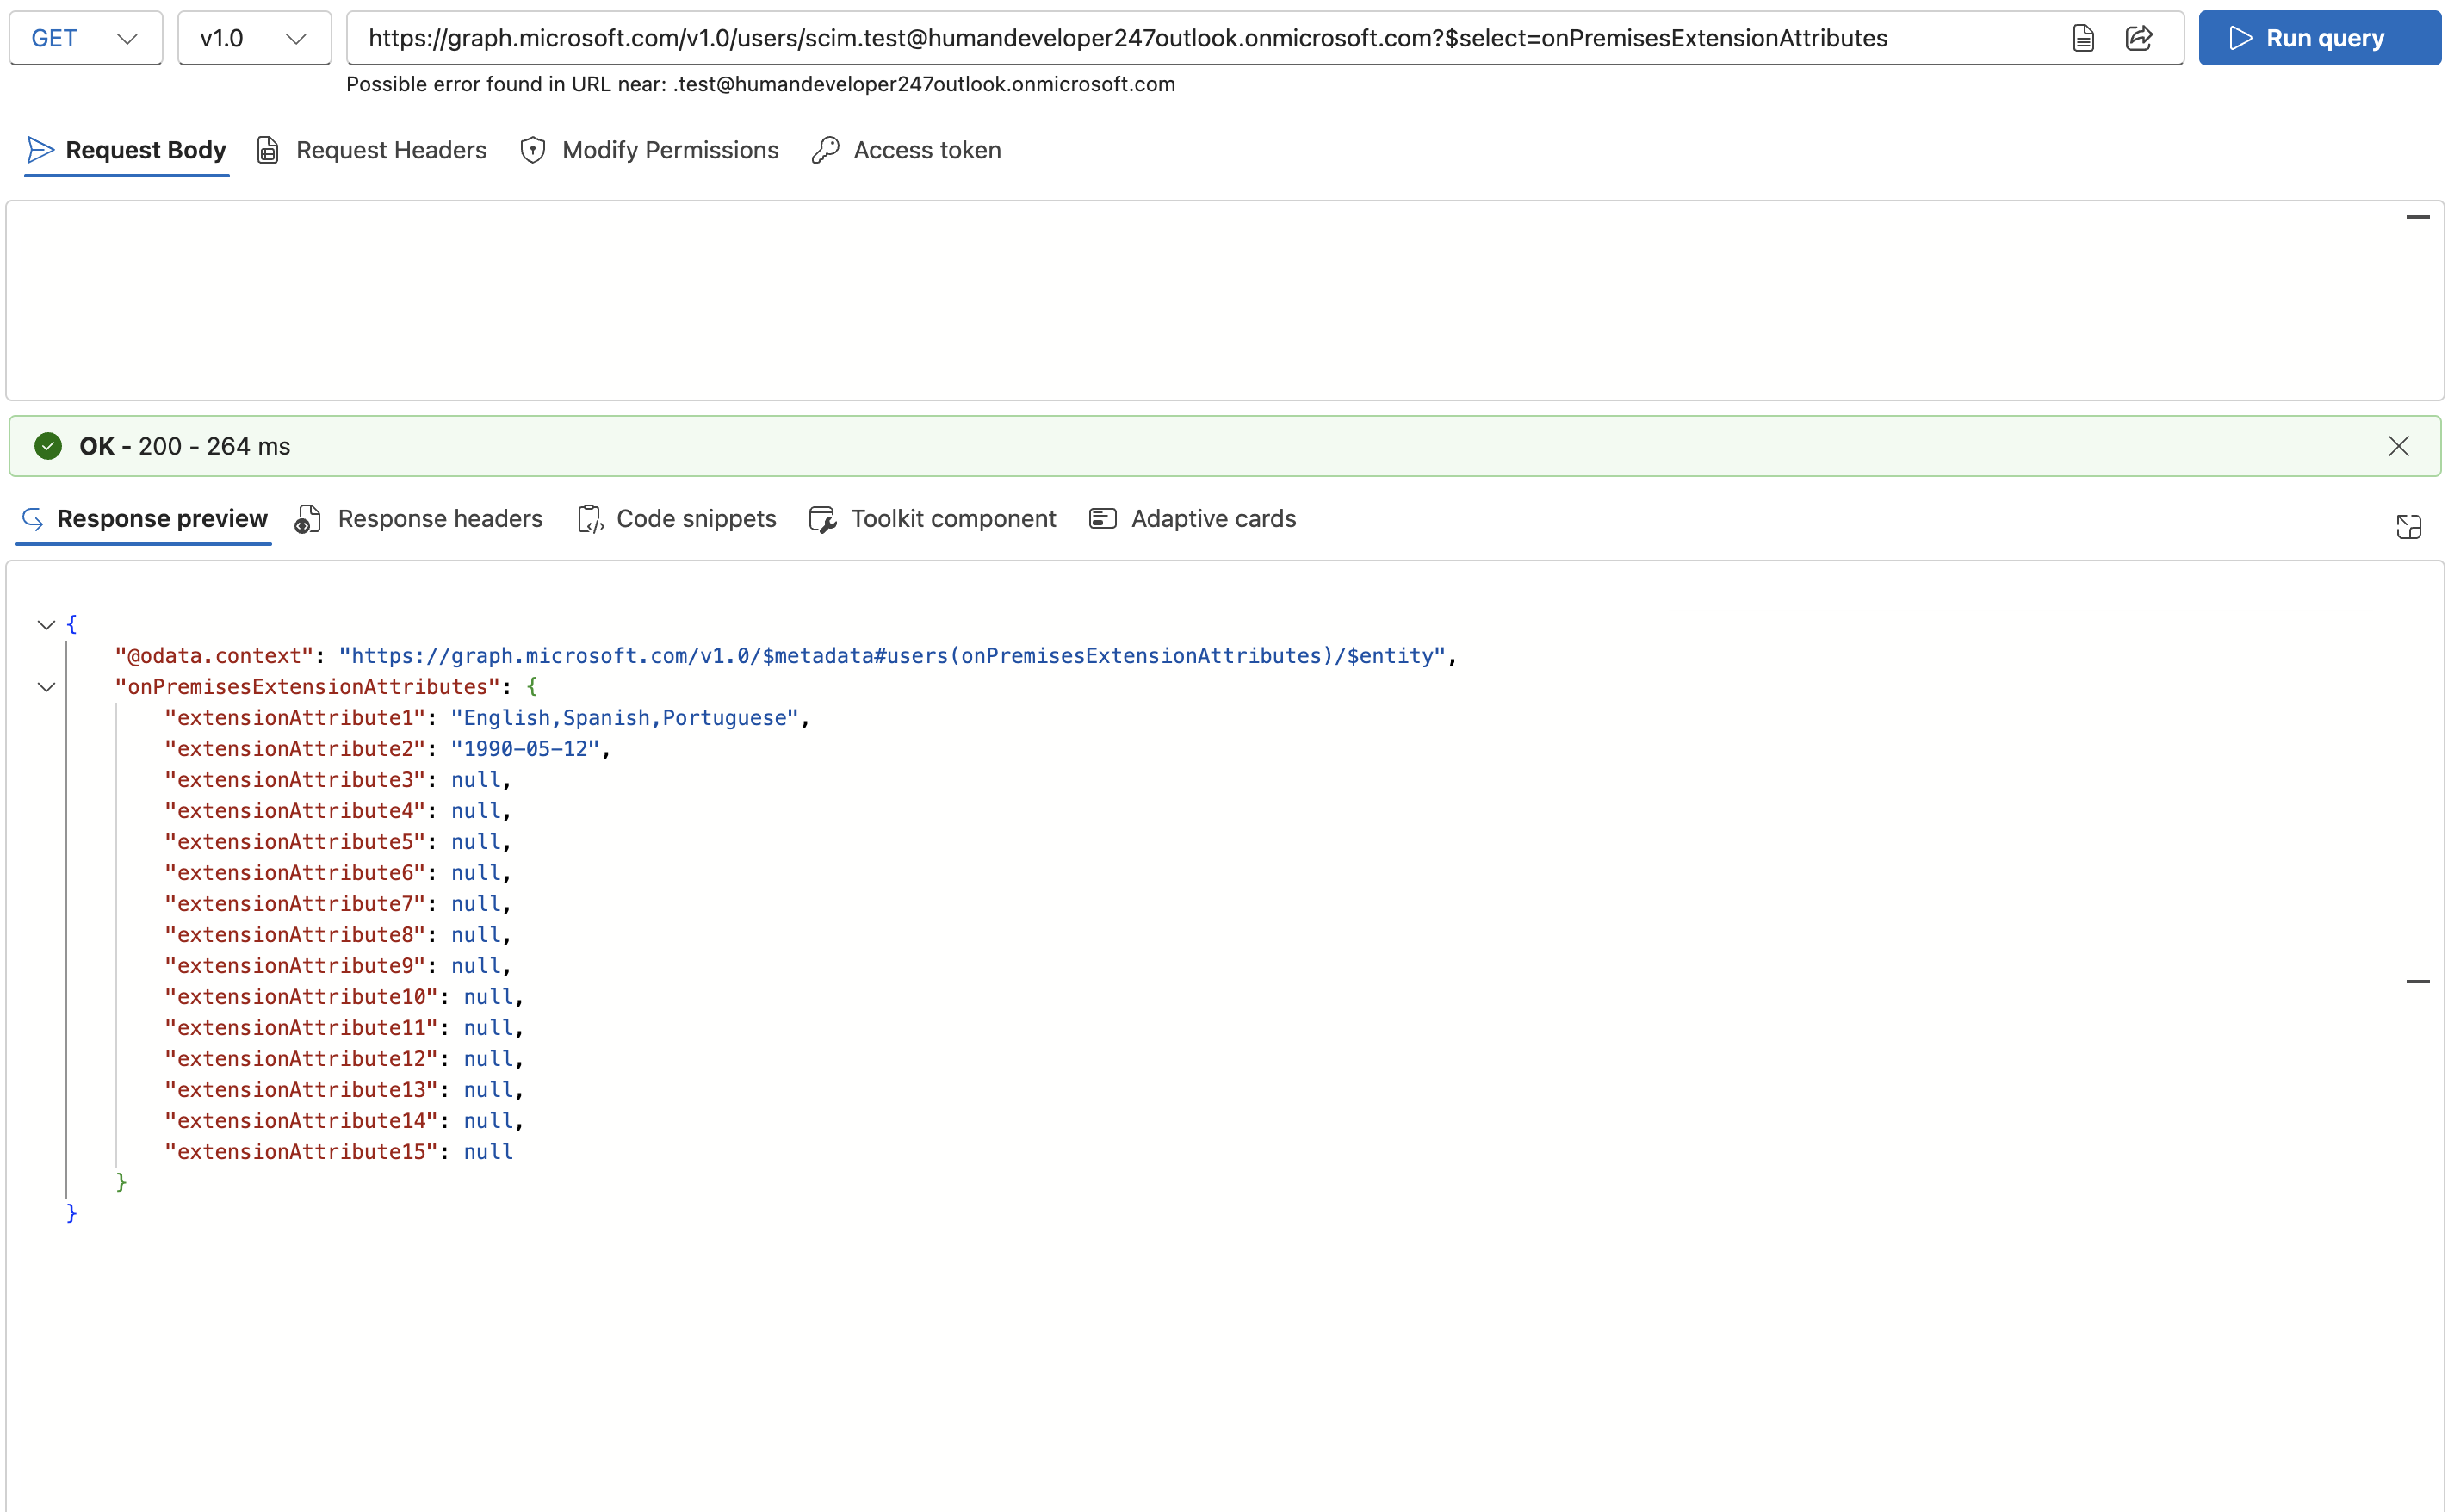Viewport: 2454px width, 1512px height.
Task: Open the GET method dropdown
Action: tap(86, 38)
